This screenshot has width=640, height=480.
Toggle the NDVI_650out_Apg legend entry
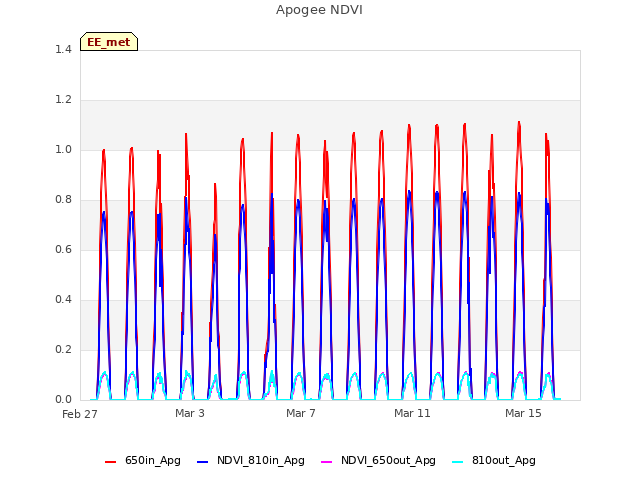click(x=378, y=461)
